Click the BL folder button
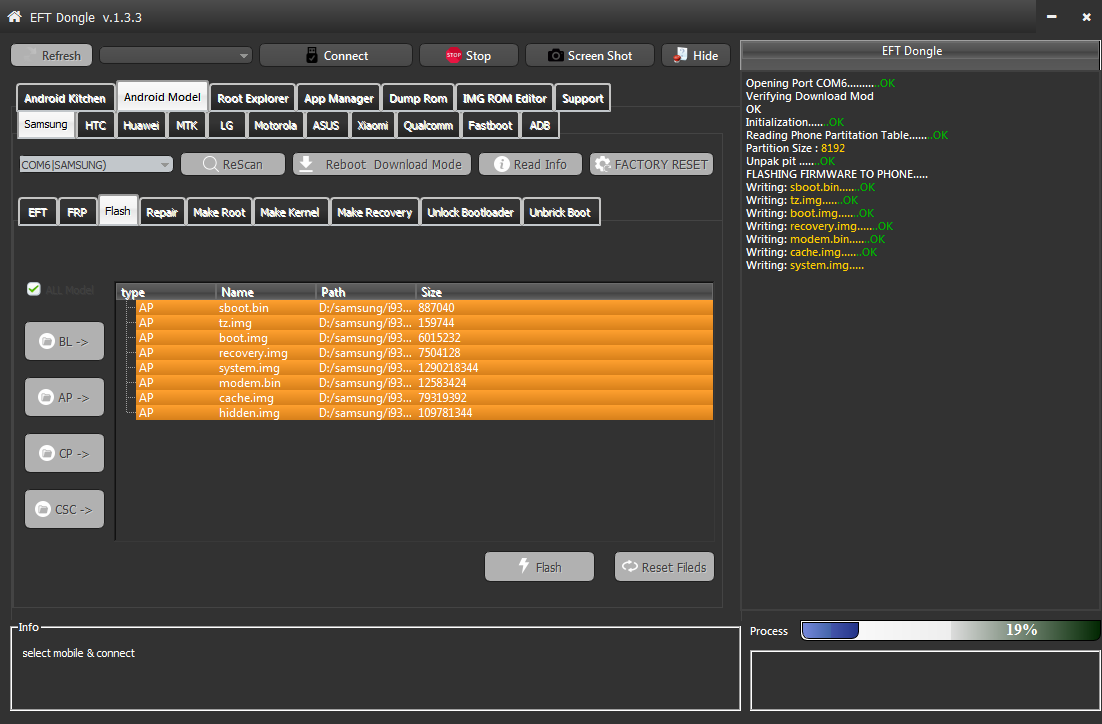Viewport: 1102px width, 724px height. (x=65, y=341)
